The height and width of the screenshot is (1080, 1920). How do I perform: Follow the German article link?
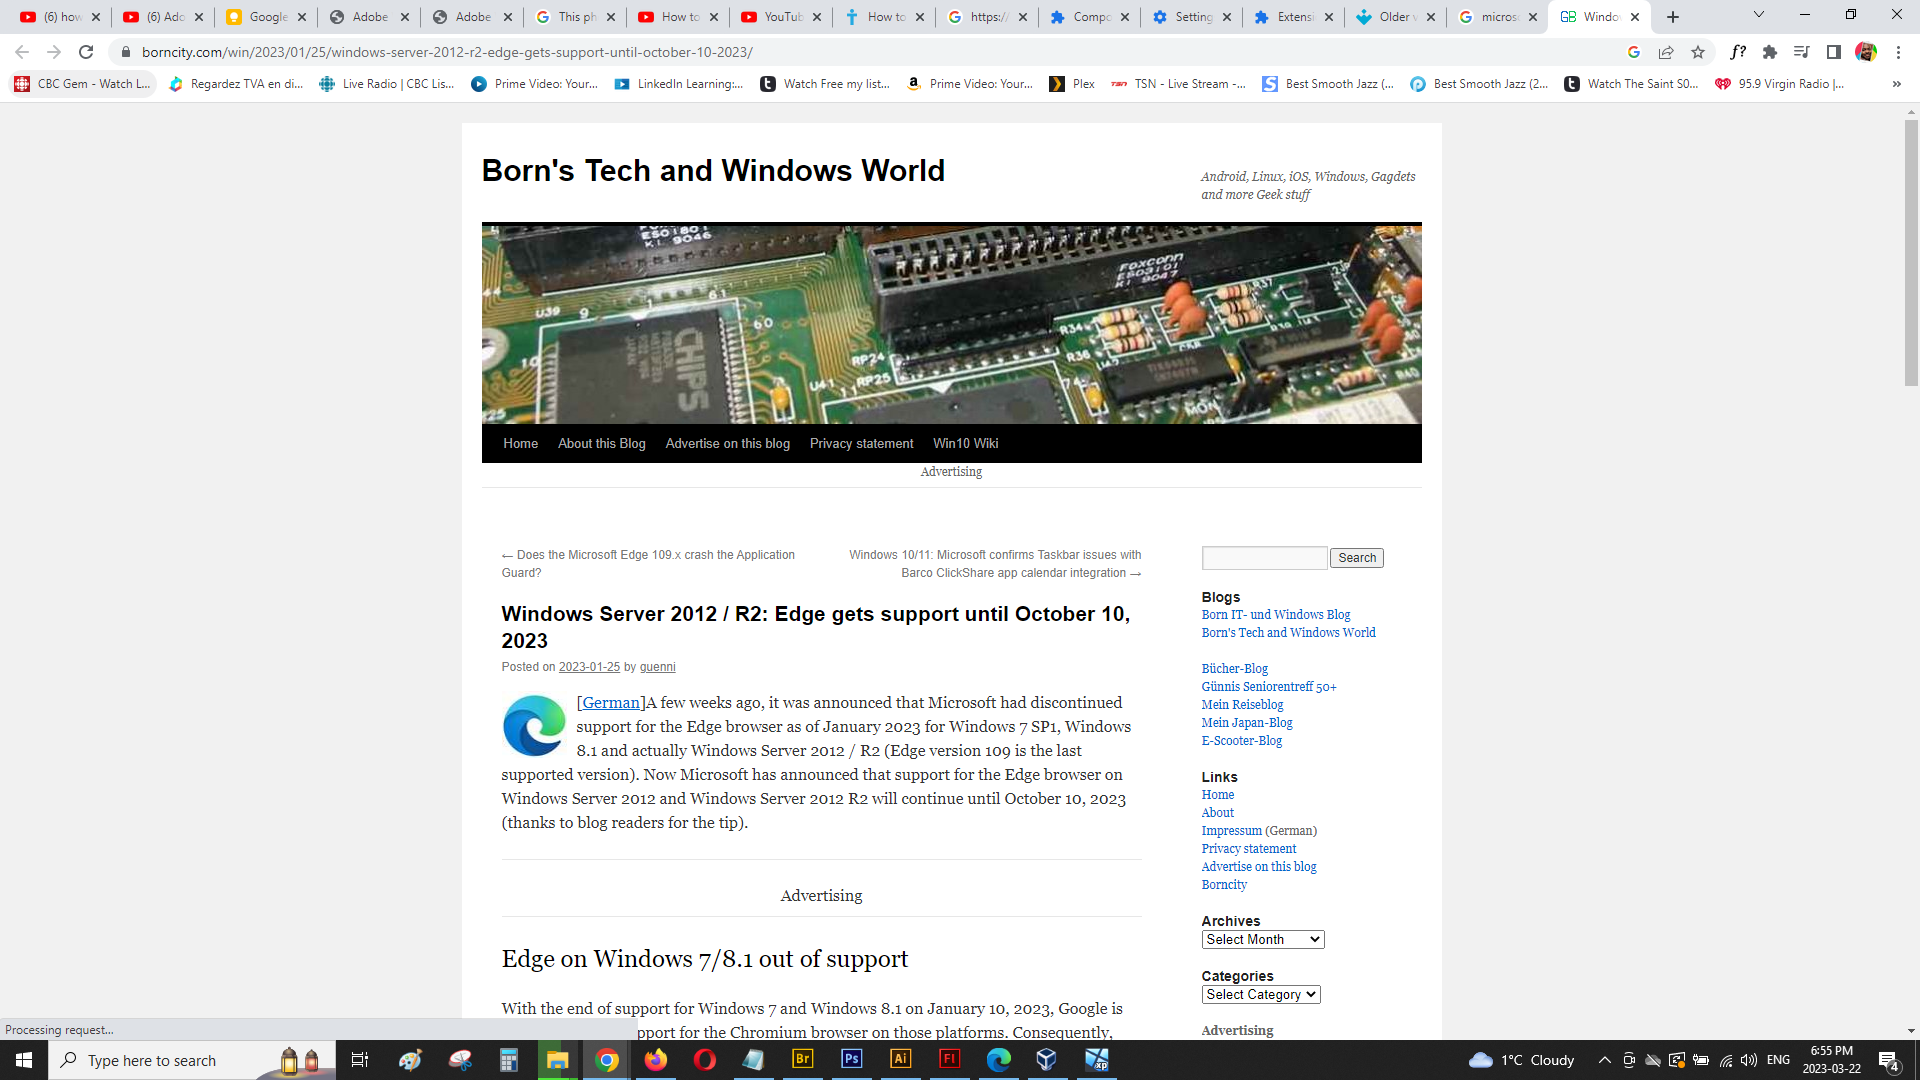pyautogui.click(x=611, y=703)
